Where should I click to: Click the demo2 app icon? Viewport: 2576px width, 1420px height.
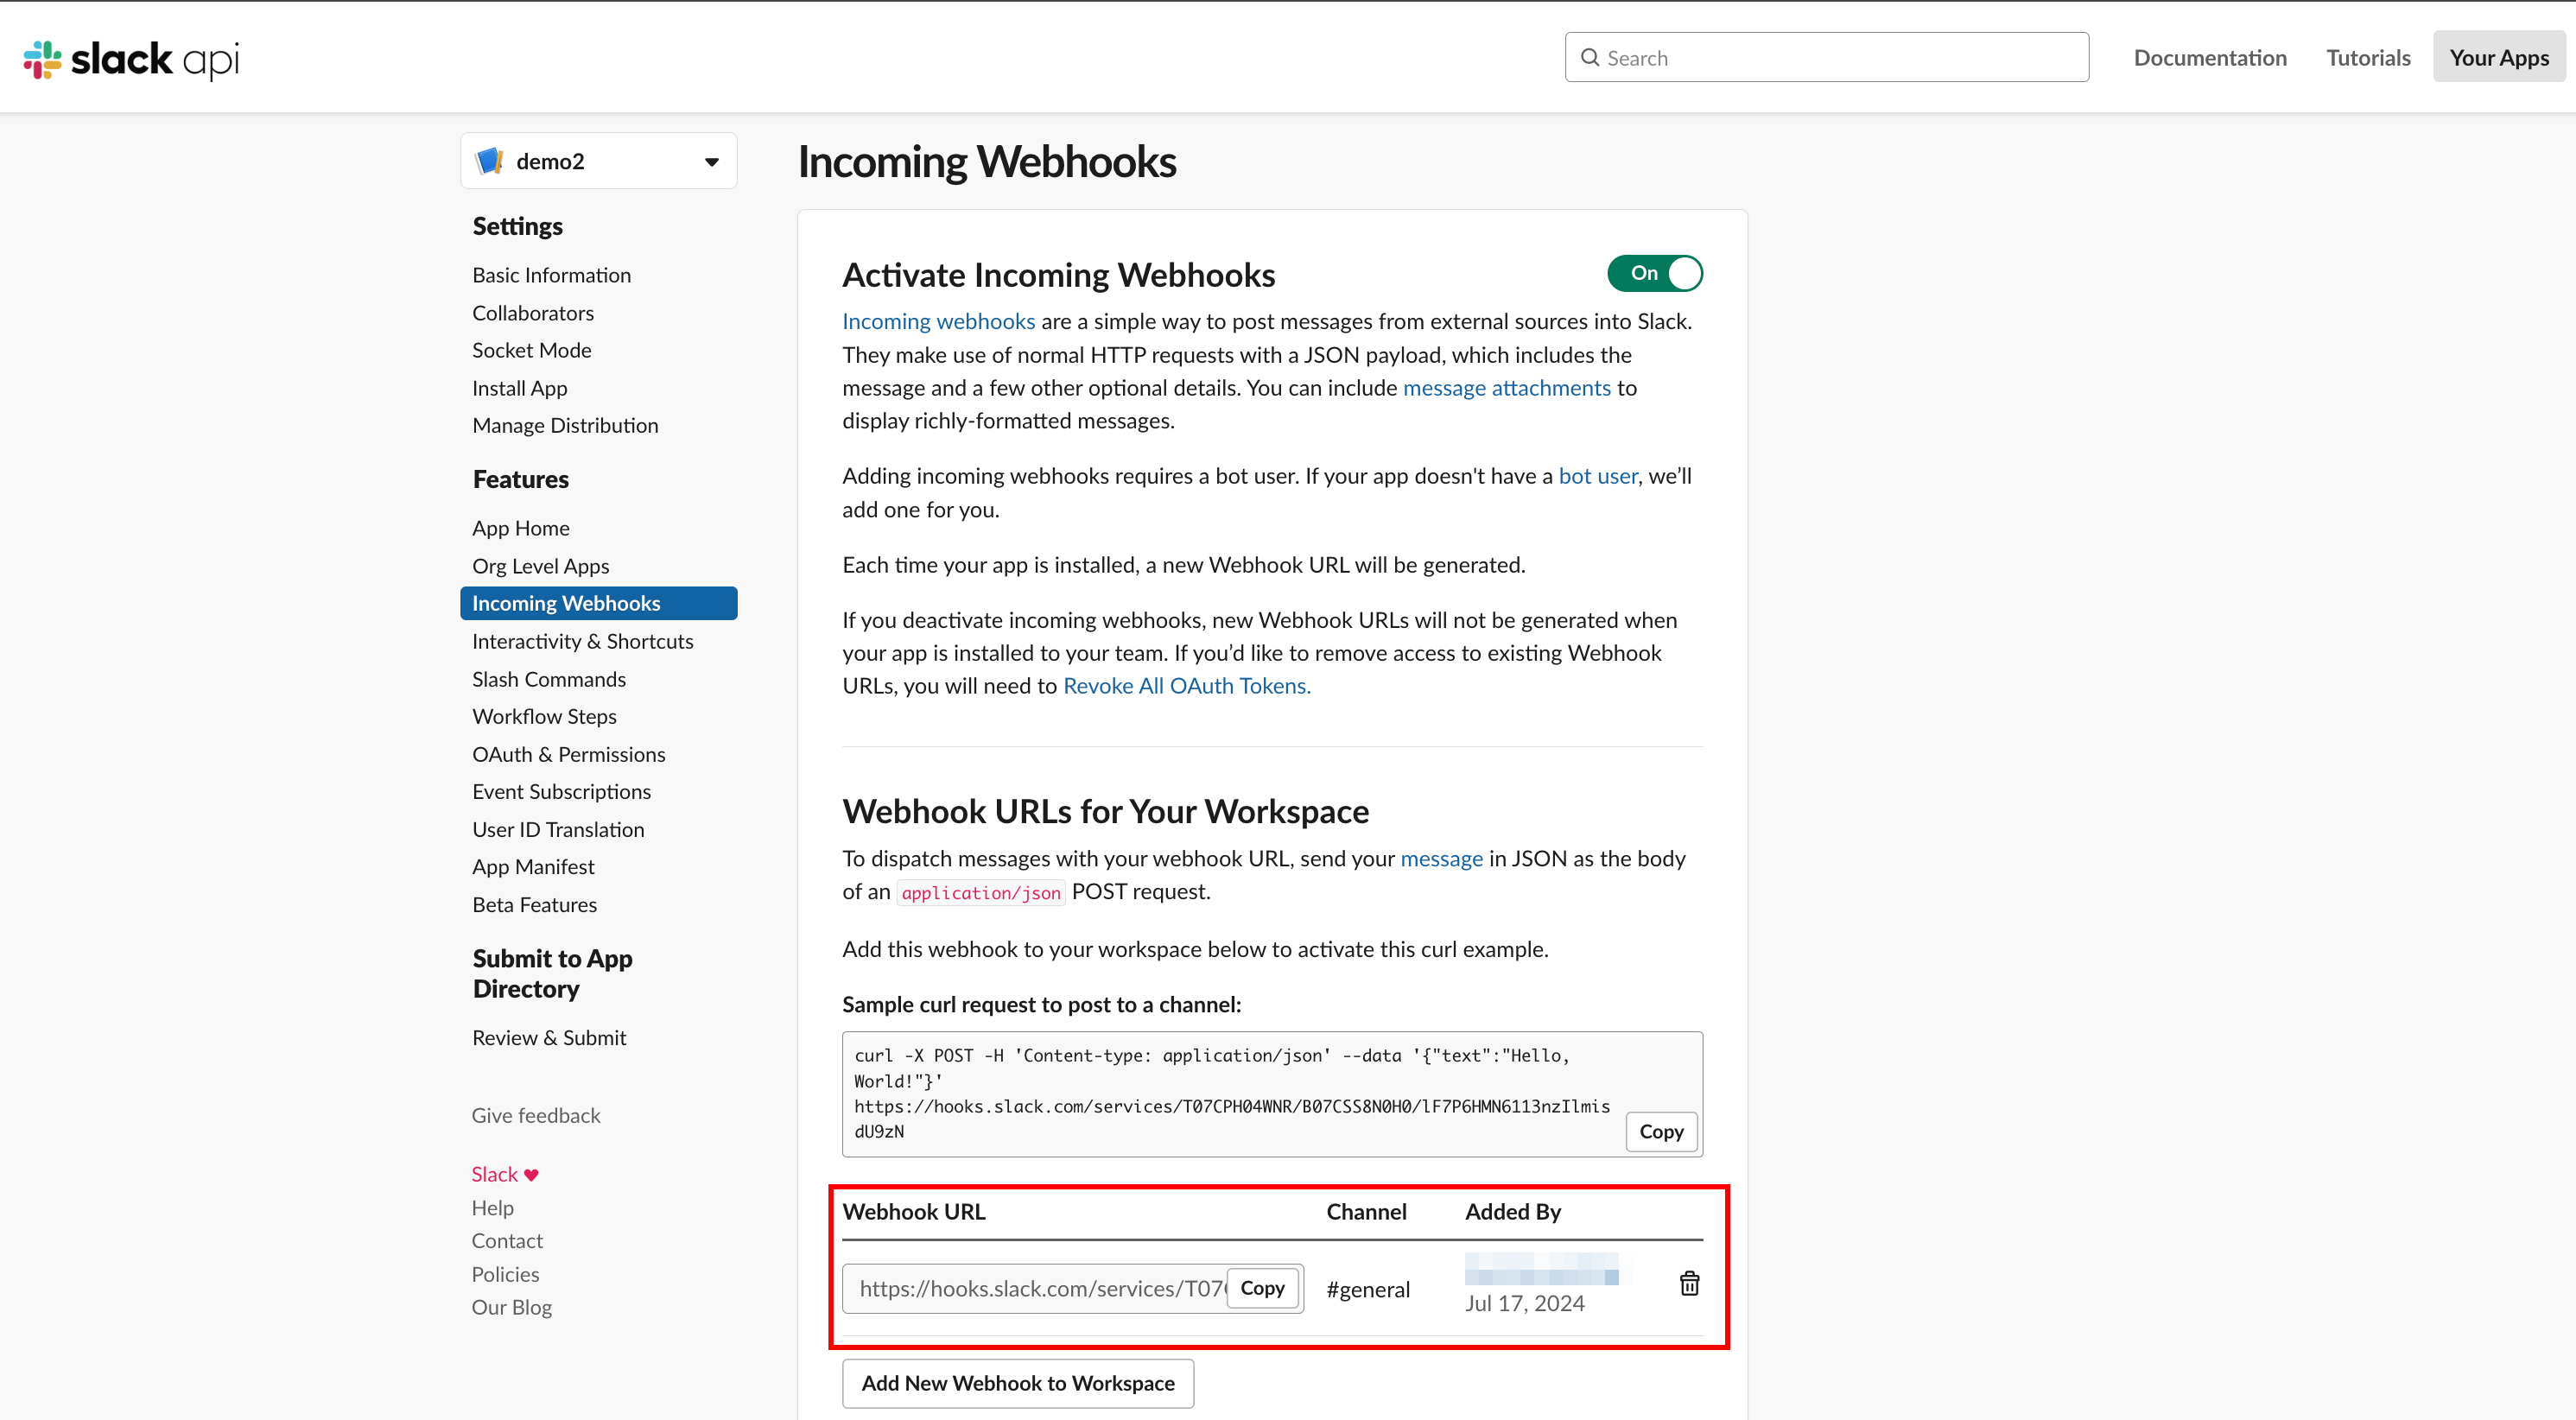point(490,161)
